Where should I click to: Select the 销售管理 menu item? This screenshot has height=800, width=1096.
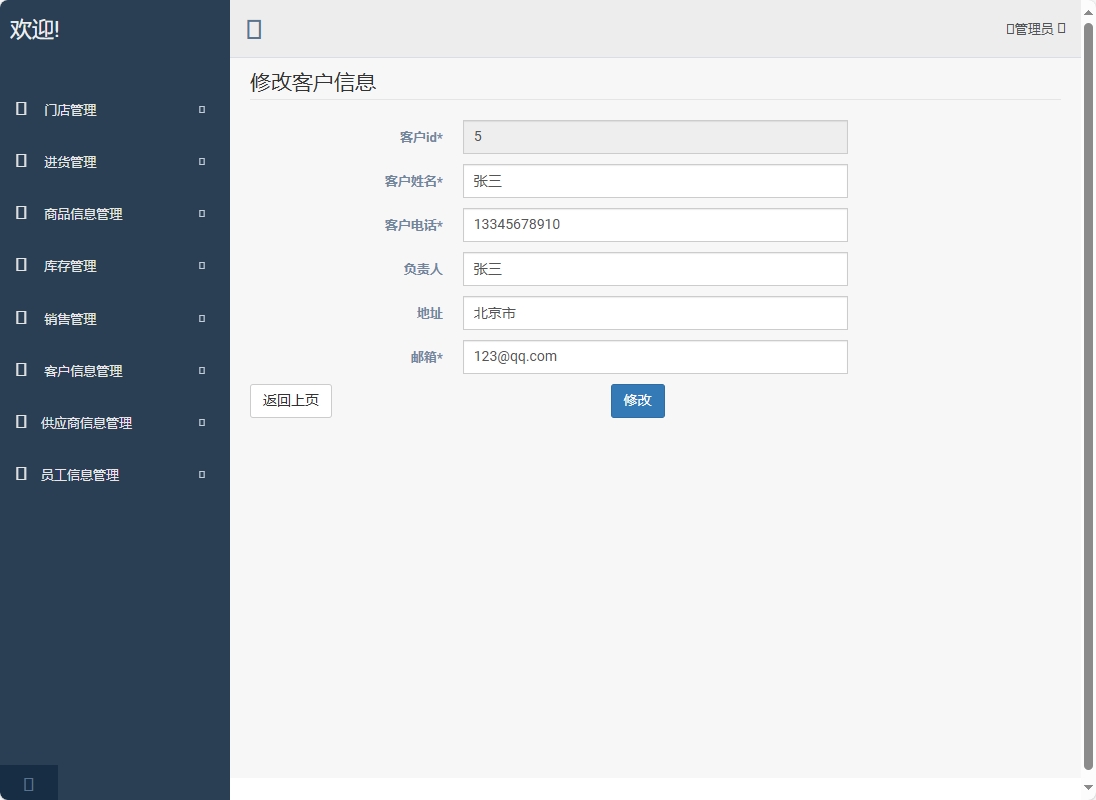(69, 318)
